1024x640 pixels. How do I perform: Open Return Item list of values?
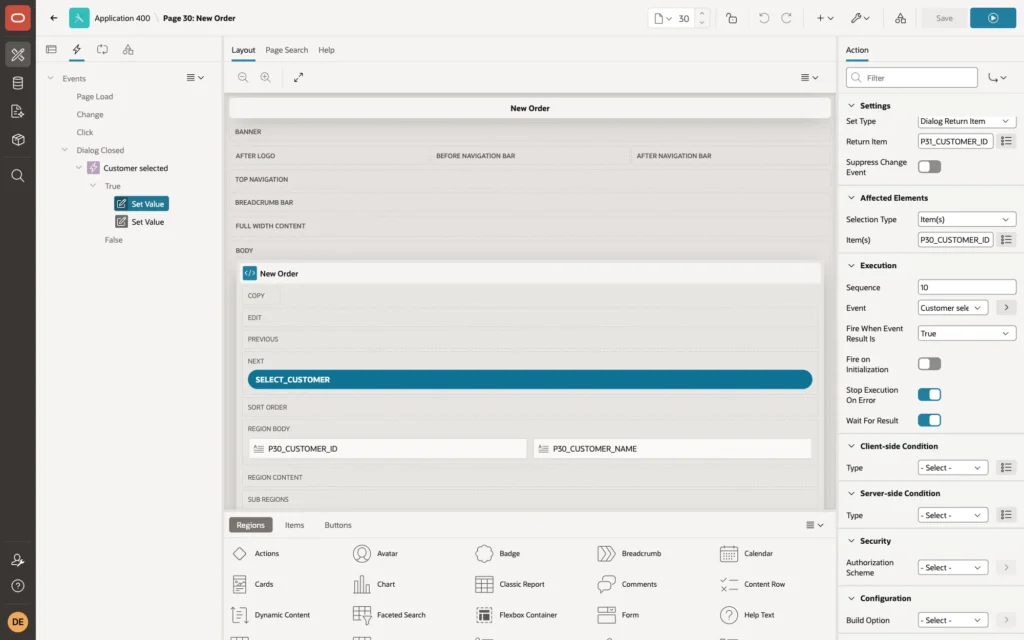click(1006, 141)
